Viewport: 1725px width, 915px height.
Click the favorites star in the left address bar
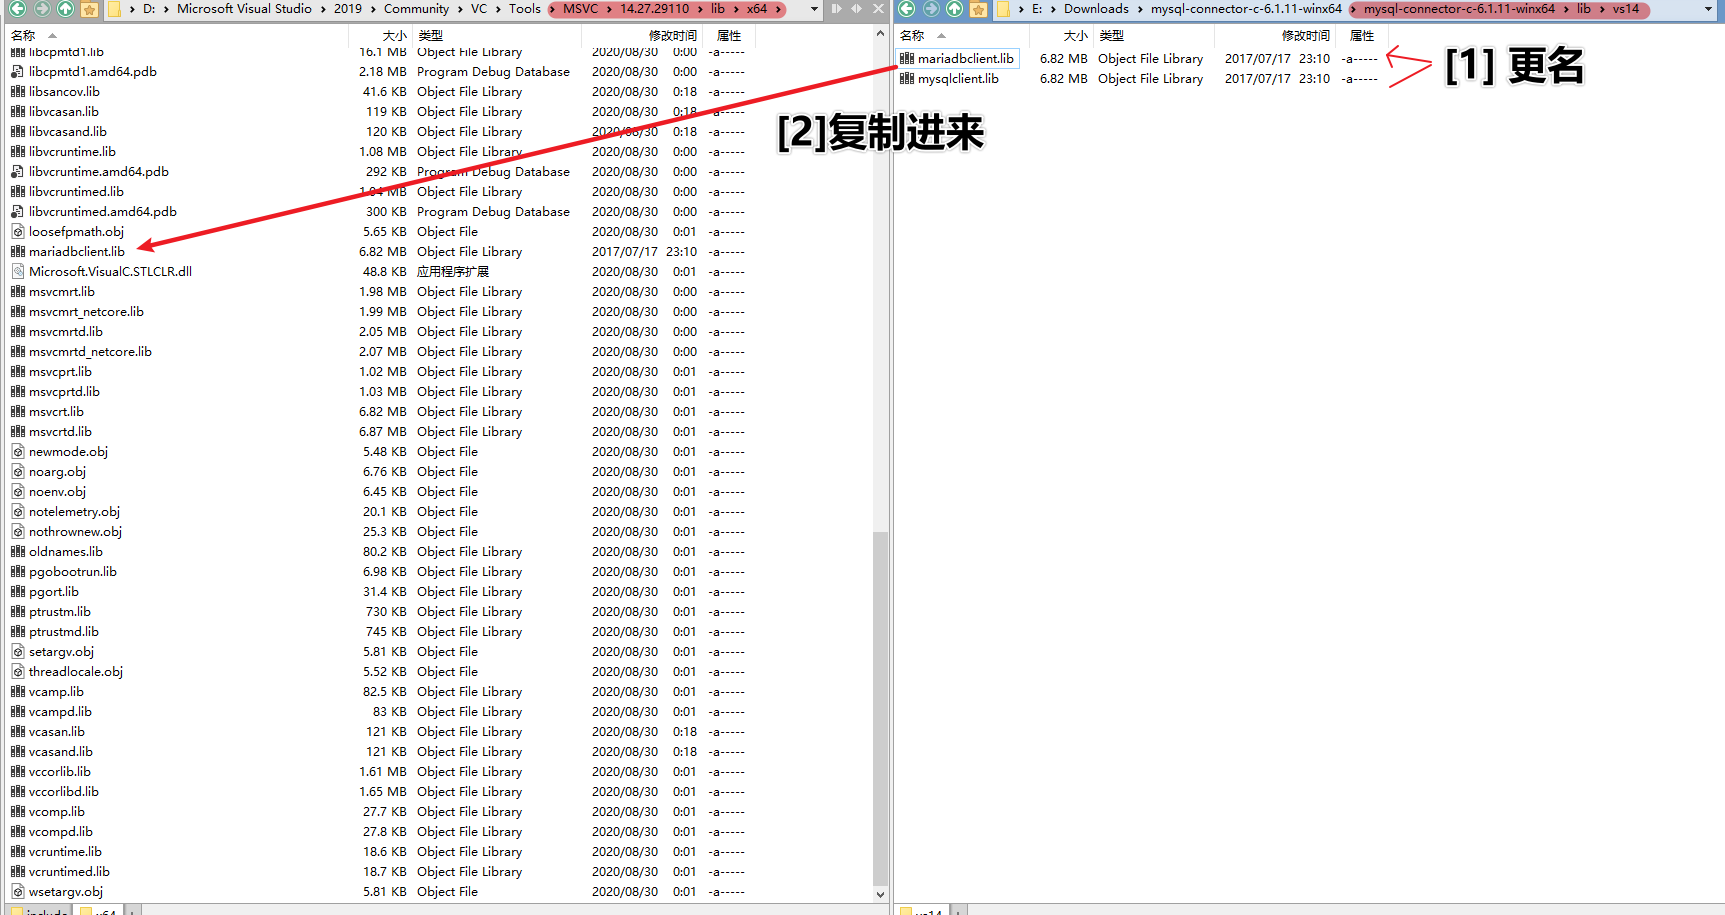[89, 9]
